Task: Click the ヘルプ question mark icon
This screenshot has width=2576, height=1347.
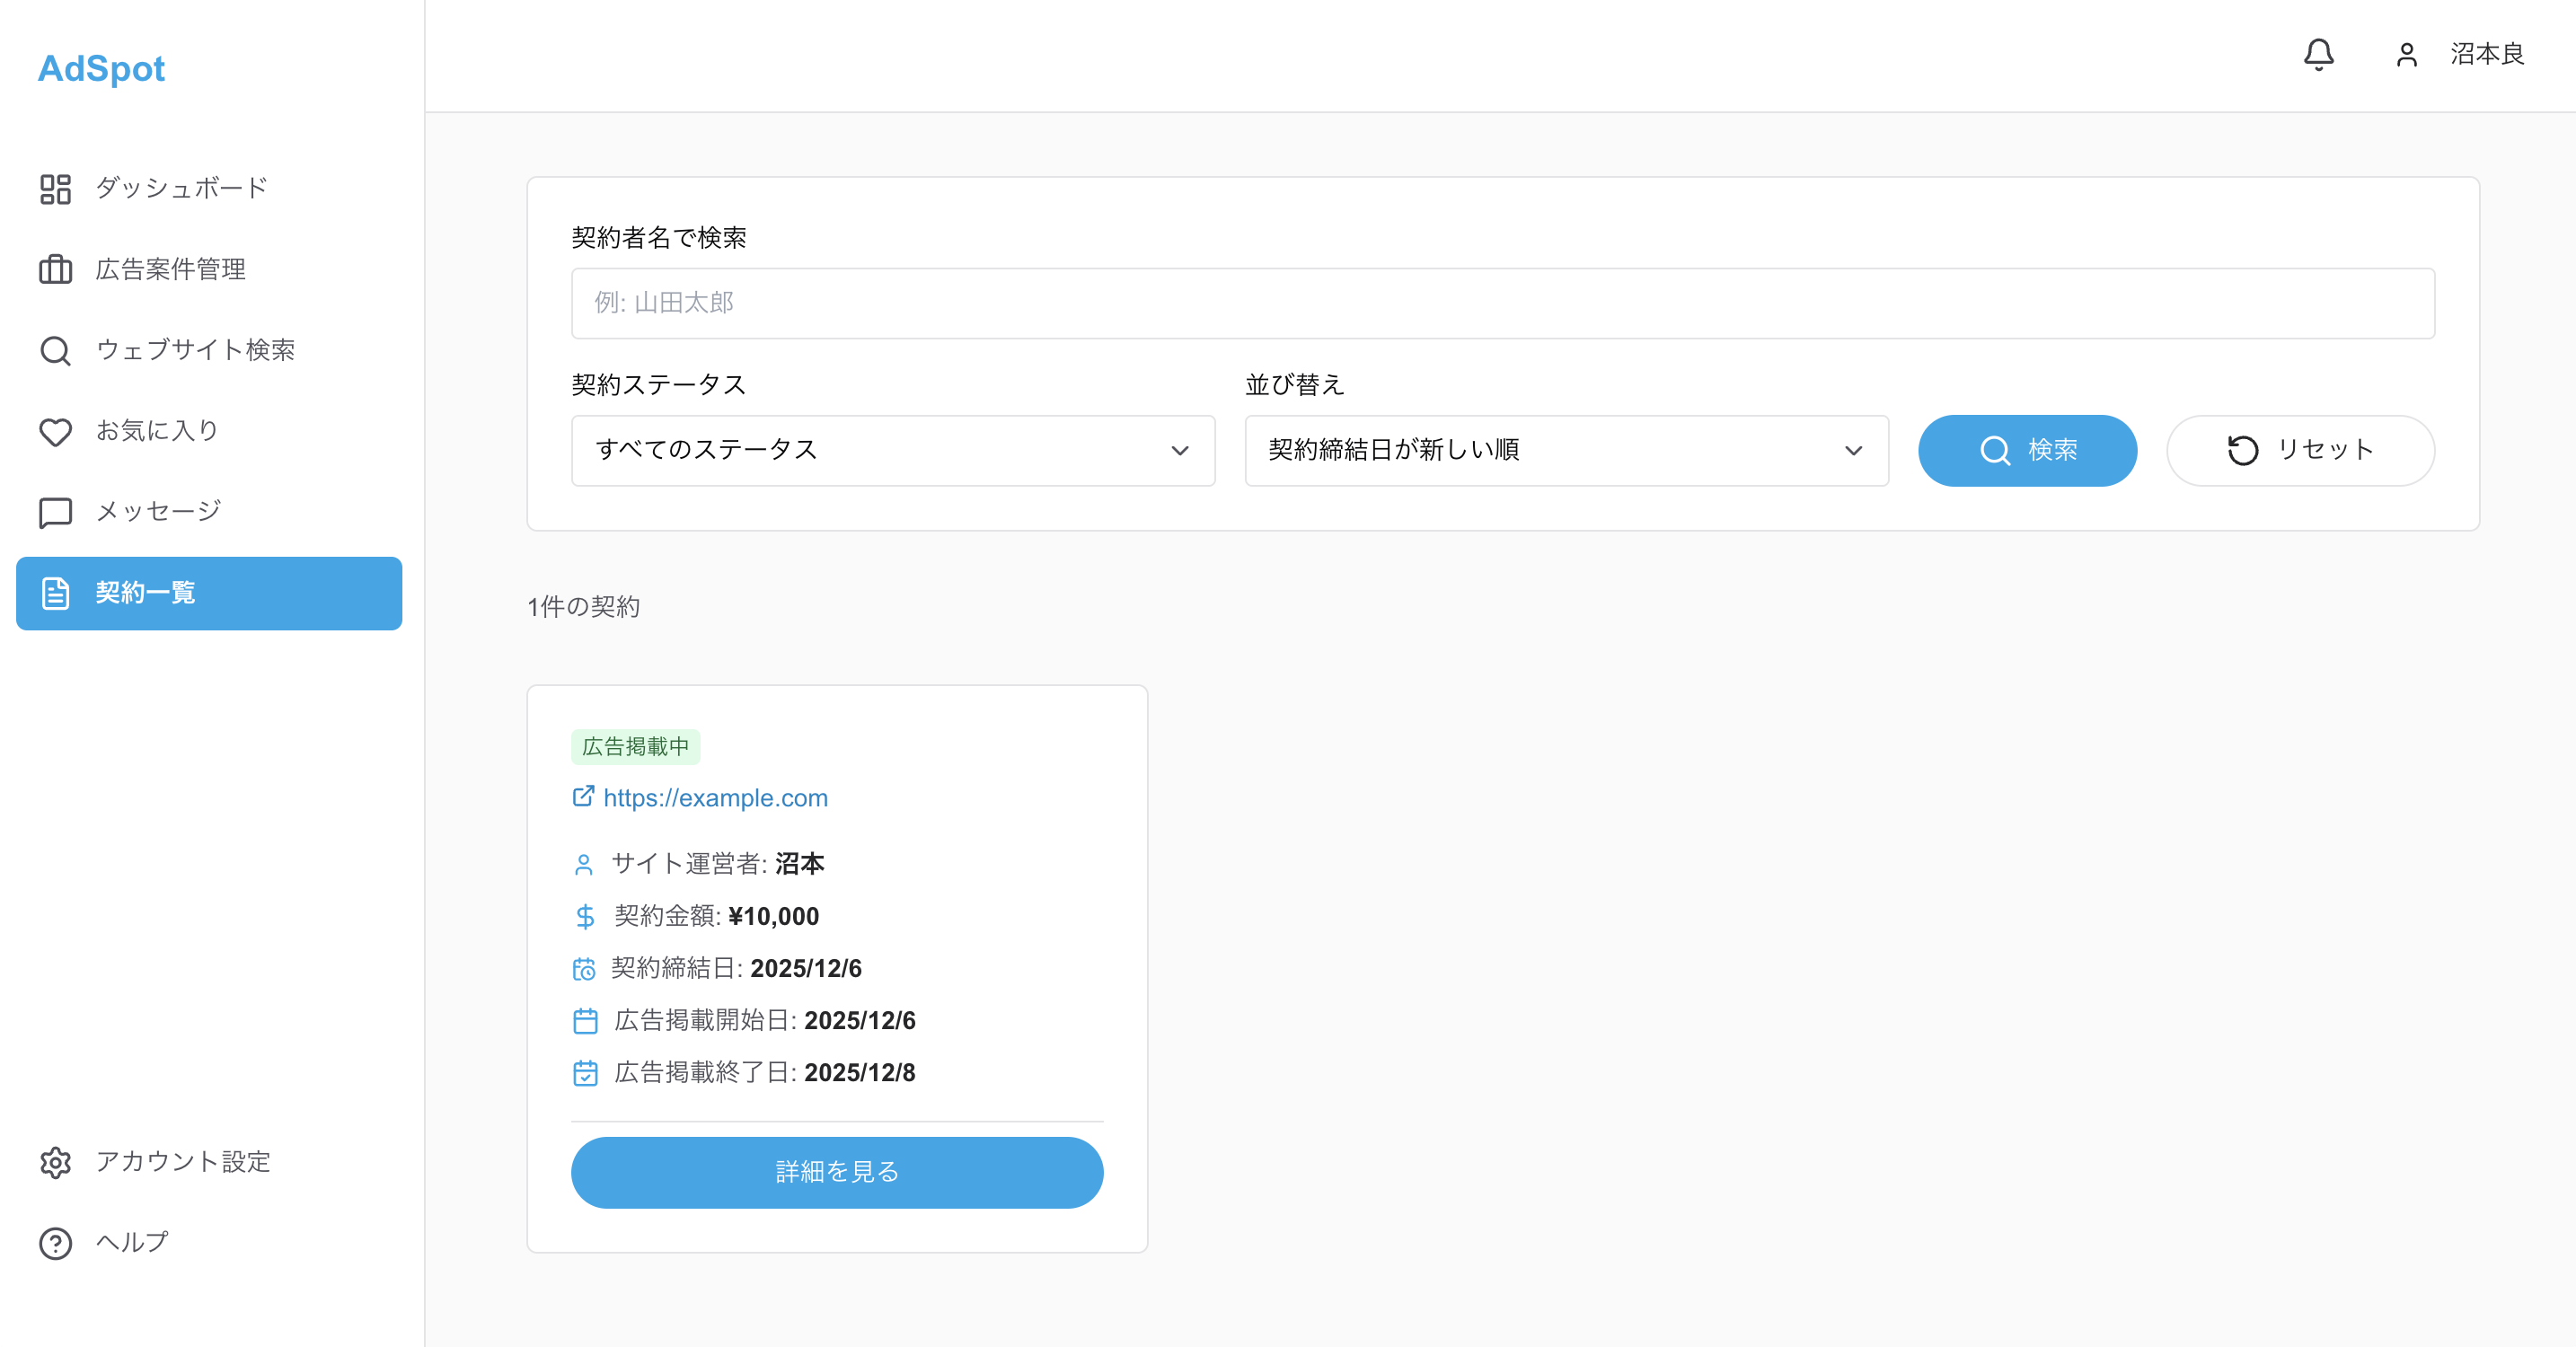Action: click(x=55, y=1243)
